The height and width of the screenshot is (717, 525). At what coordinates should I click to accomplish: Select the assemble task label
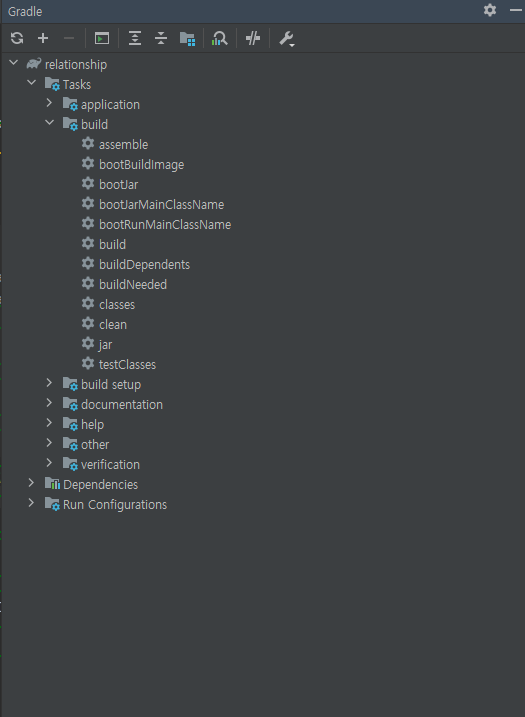[x=123, y=144]
